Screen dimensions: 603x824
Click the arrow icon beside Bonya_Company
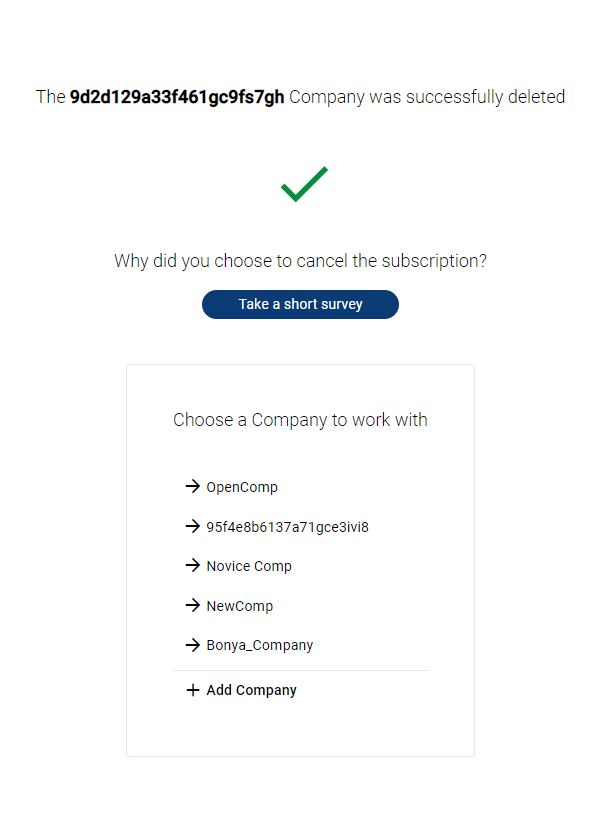[193, 645]
